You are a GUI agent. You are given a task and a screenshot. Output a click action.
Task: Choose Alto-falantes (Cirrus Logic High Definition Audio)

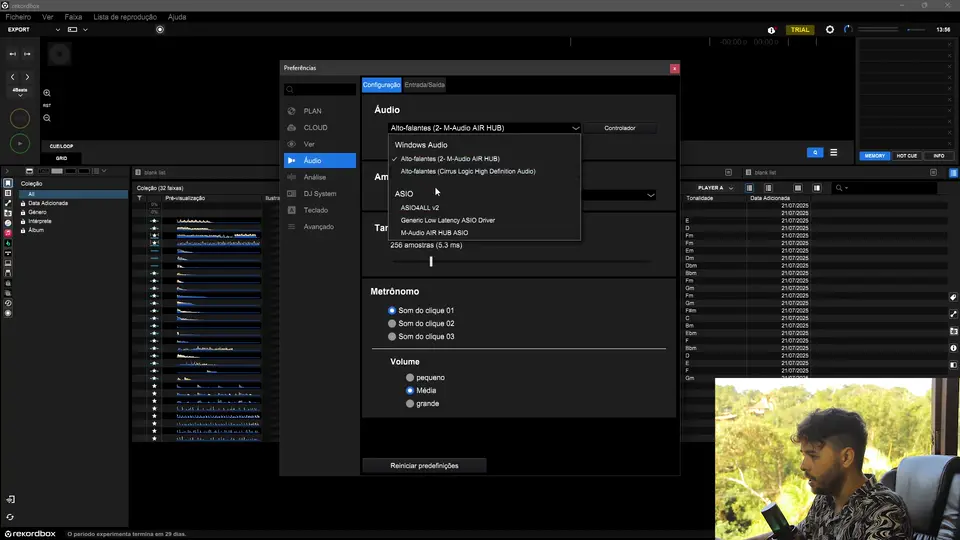coord(468,171)
